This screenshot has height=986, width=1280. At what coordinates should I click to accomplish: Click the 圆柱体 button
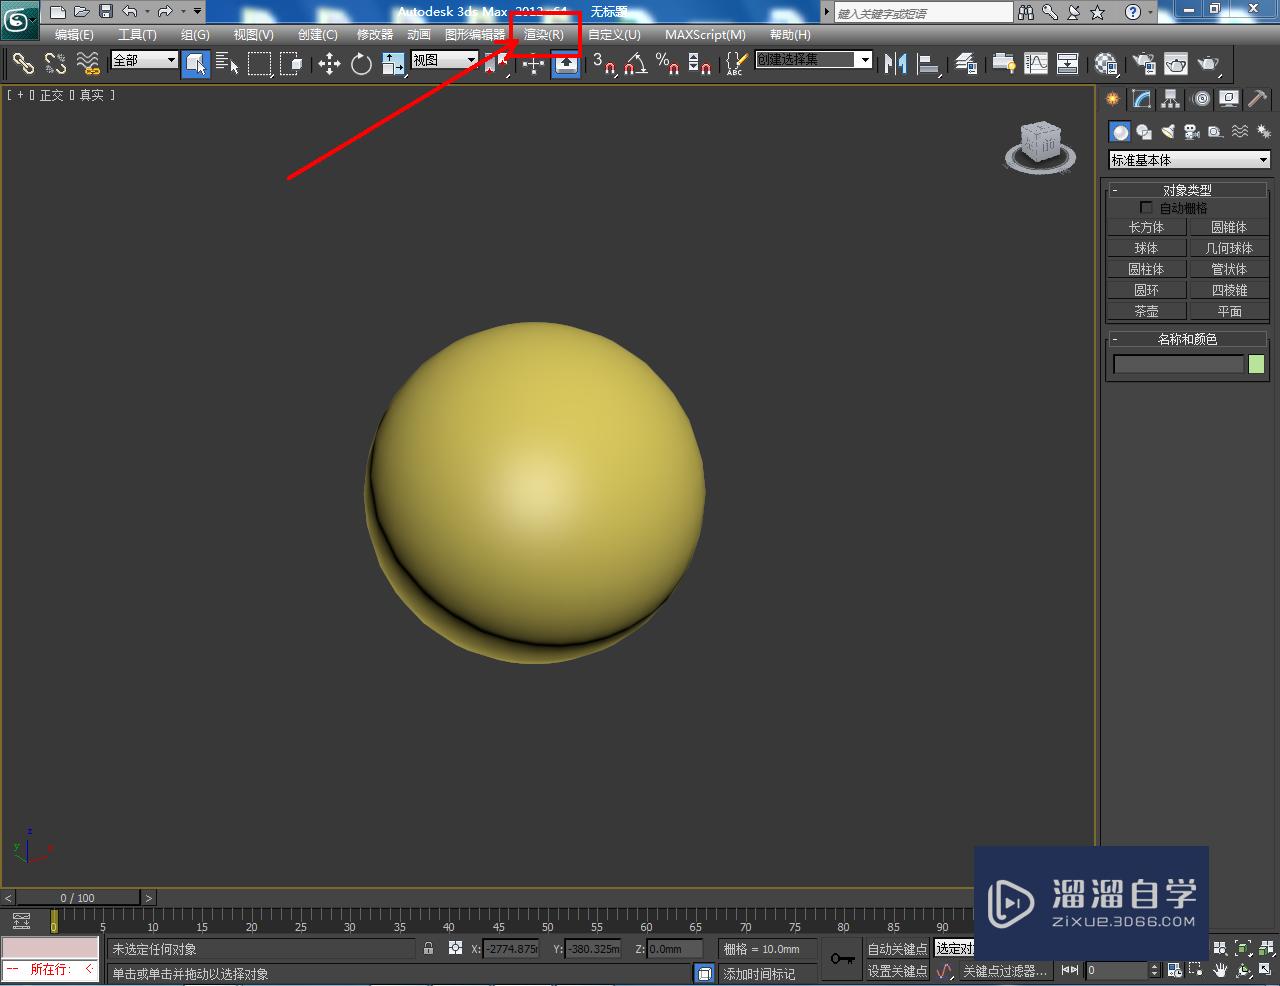pyautogui.click(x=1146, y=269)
